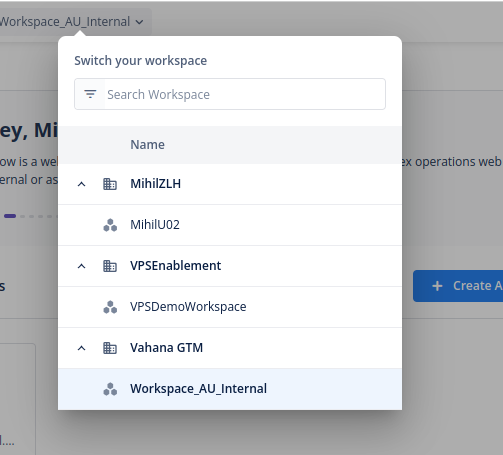This screenshot has width=503, height=455.
Task: Click the purple active carousel indicator
Action: [x=10, y=216]
